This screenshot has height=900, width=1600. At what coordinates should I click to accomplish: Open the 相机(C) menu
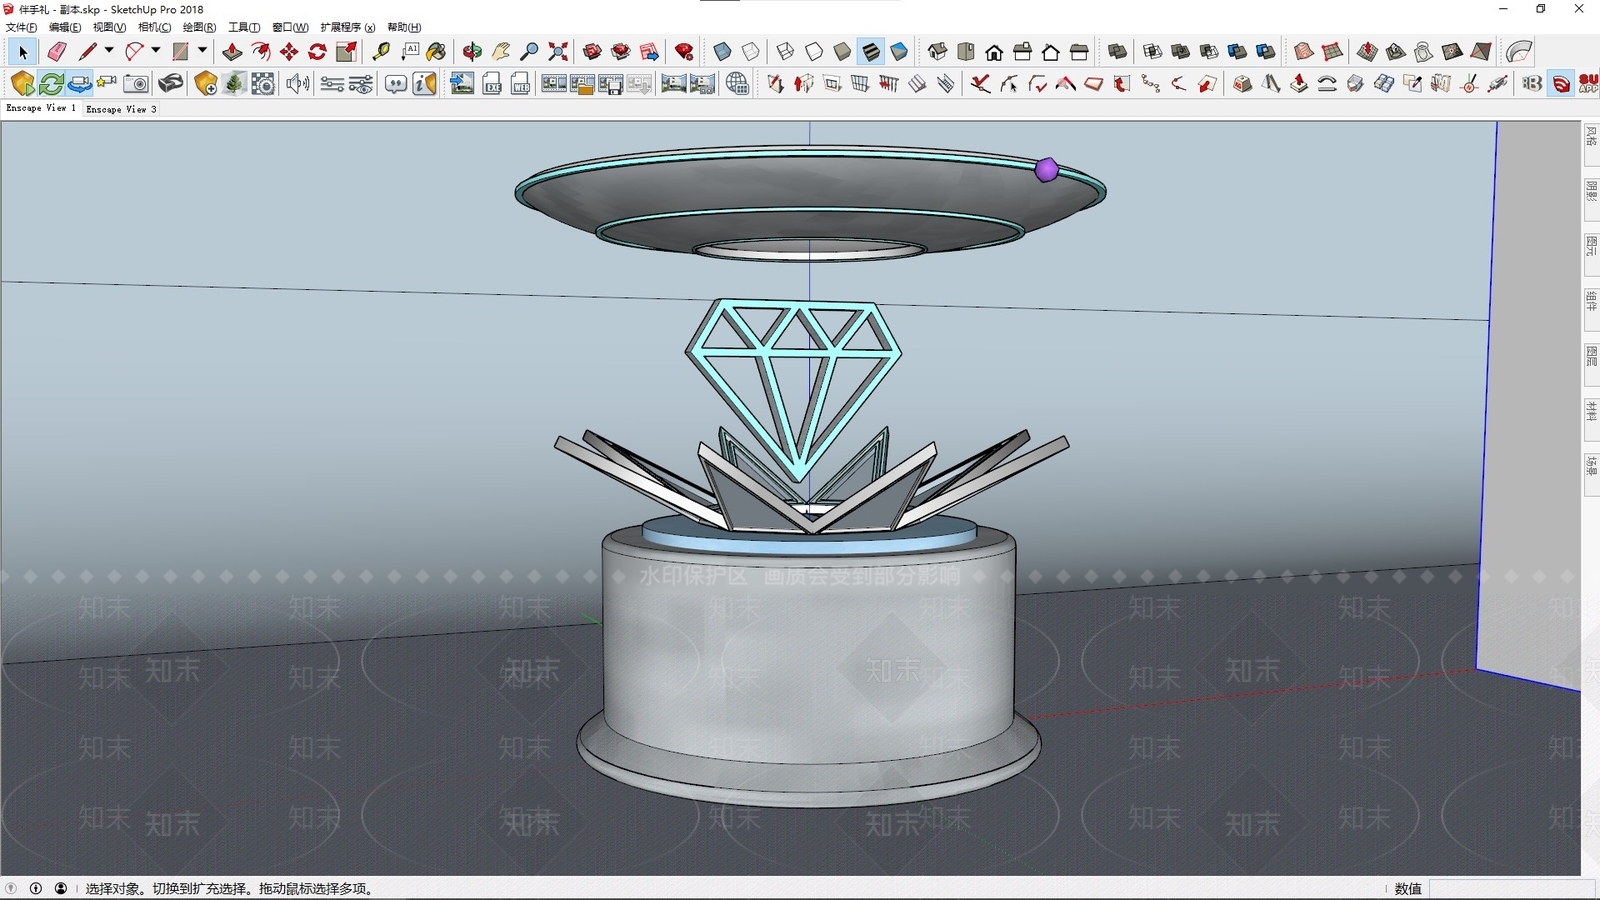click(154, 27)
